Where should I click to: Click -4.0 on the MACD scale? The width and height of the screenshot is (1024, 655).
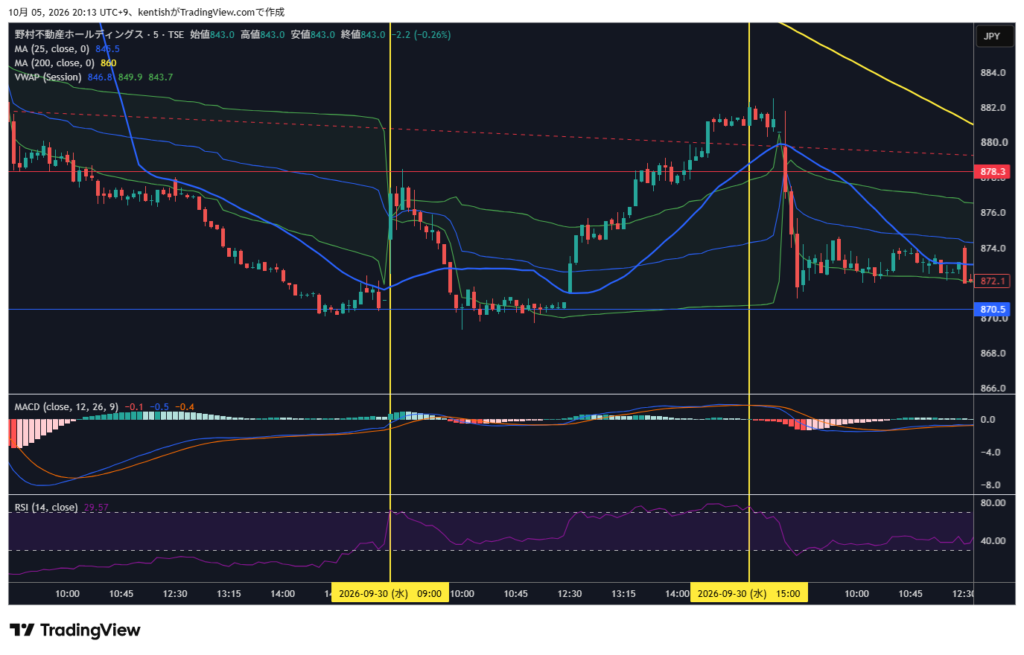[x=990, y=453]
